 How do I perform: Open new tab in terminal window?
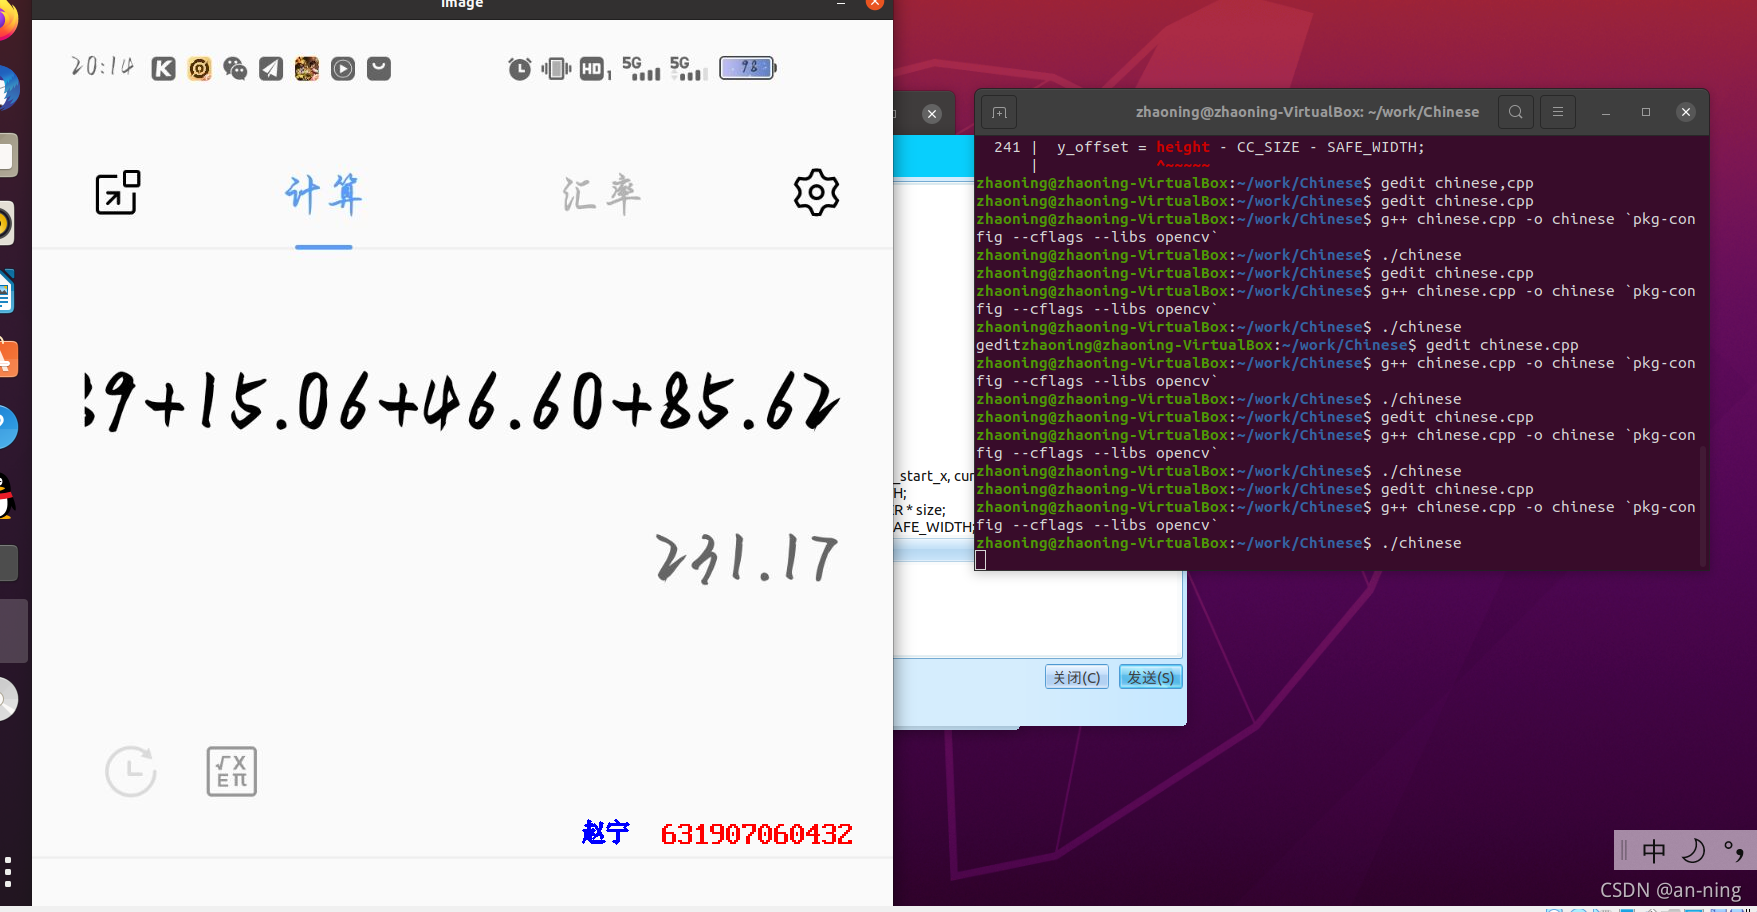[x=999, y=112]
